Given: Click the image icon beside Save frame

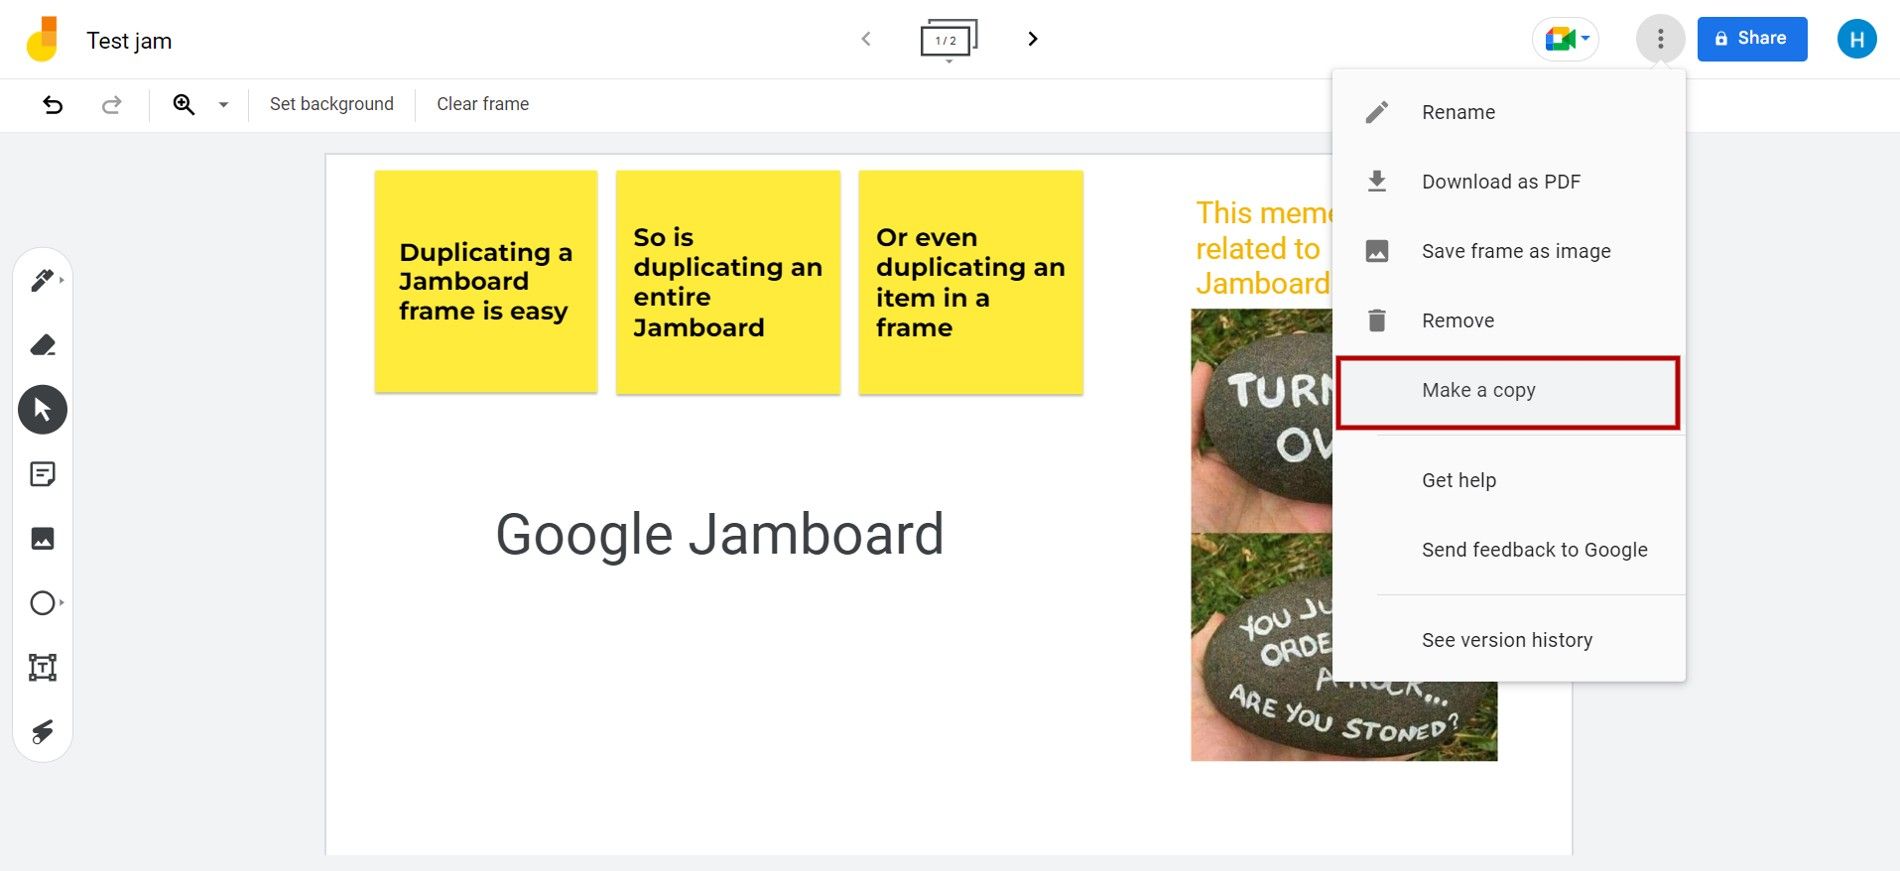Looking at the screenshot, I should (1377, 251).
